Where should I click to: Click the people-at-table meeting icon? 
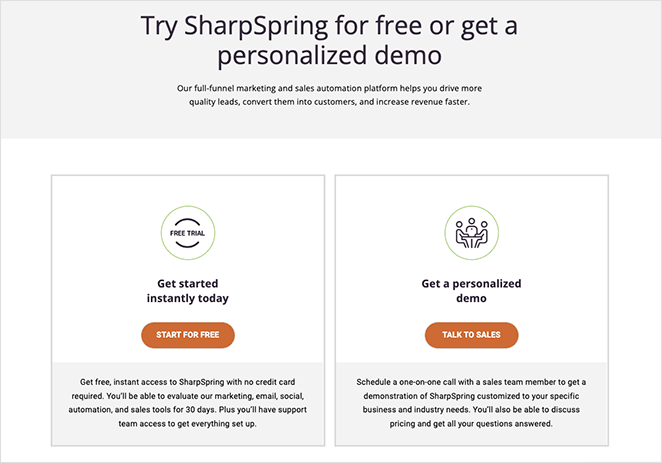coord(471,232)
